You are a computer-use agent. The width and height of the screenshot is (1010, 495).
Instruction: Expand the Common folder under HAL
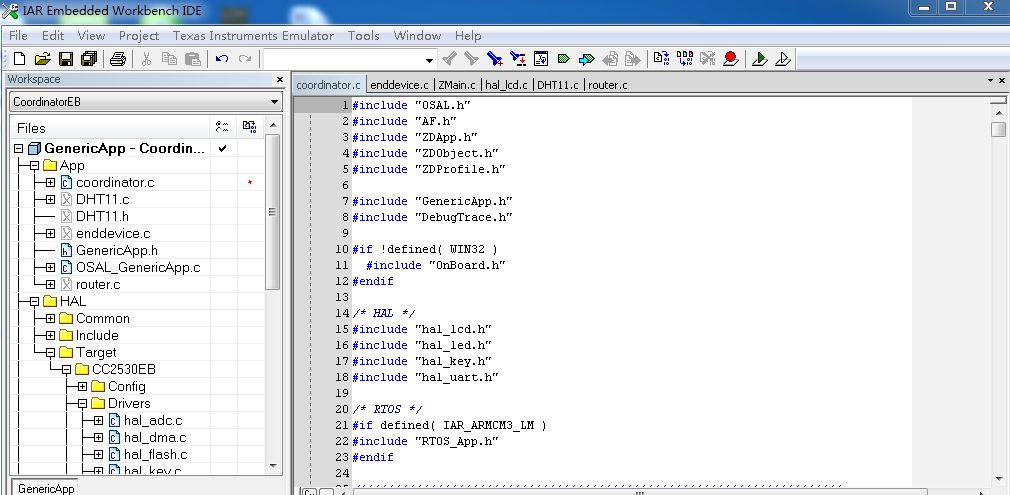pyautogui.click(x=50, y=319)
